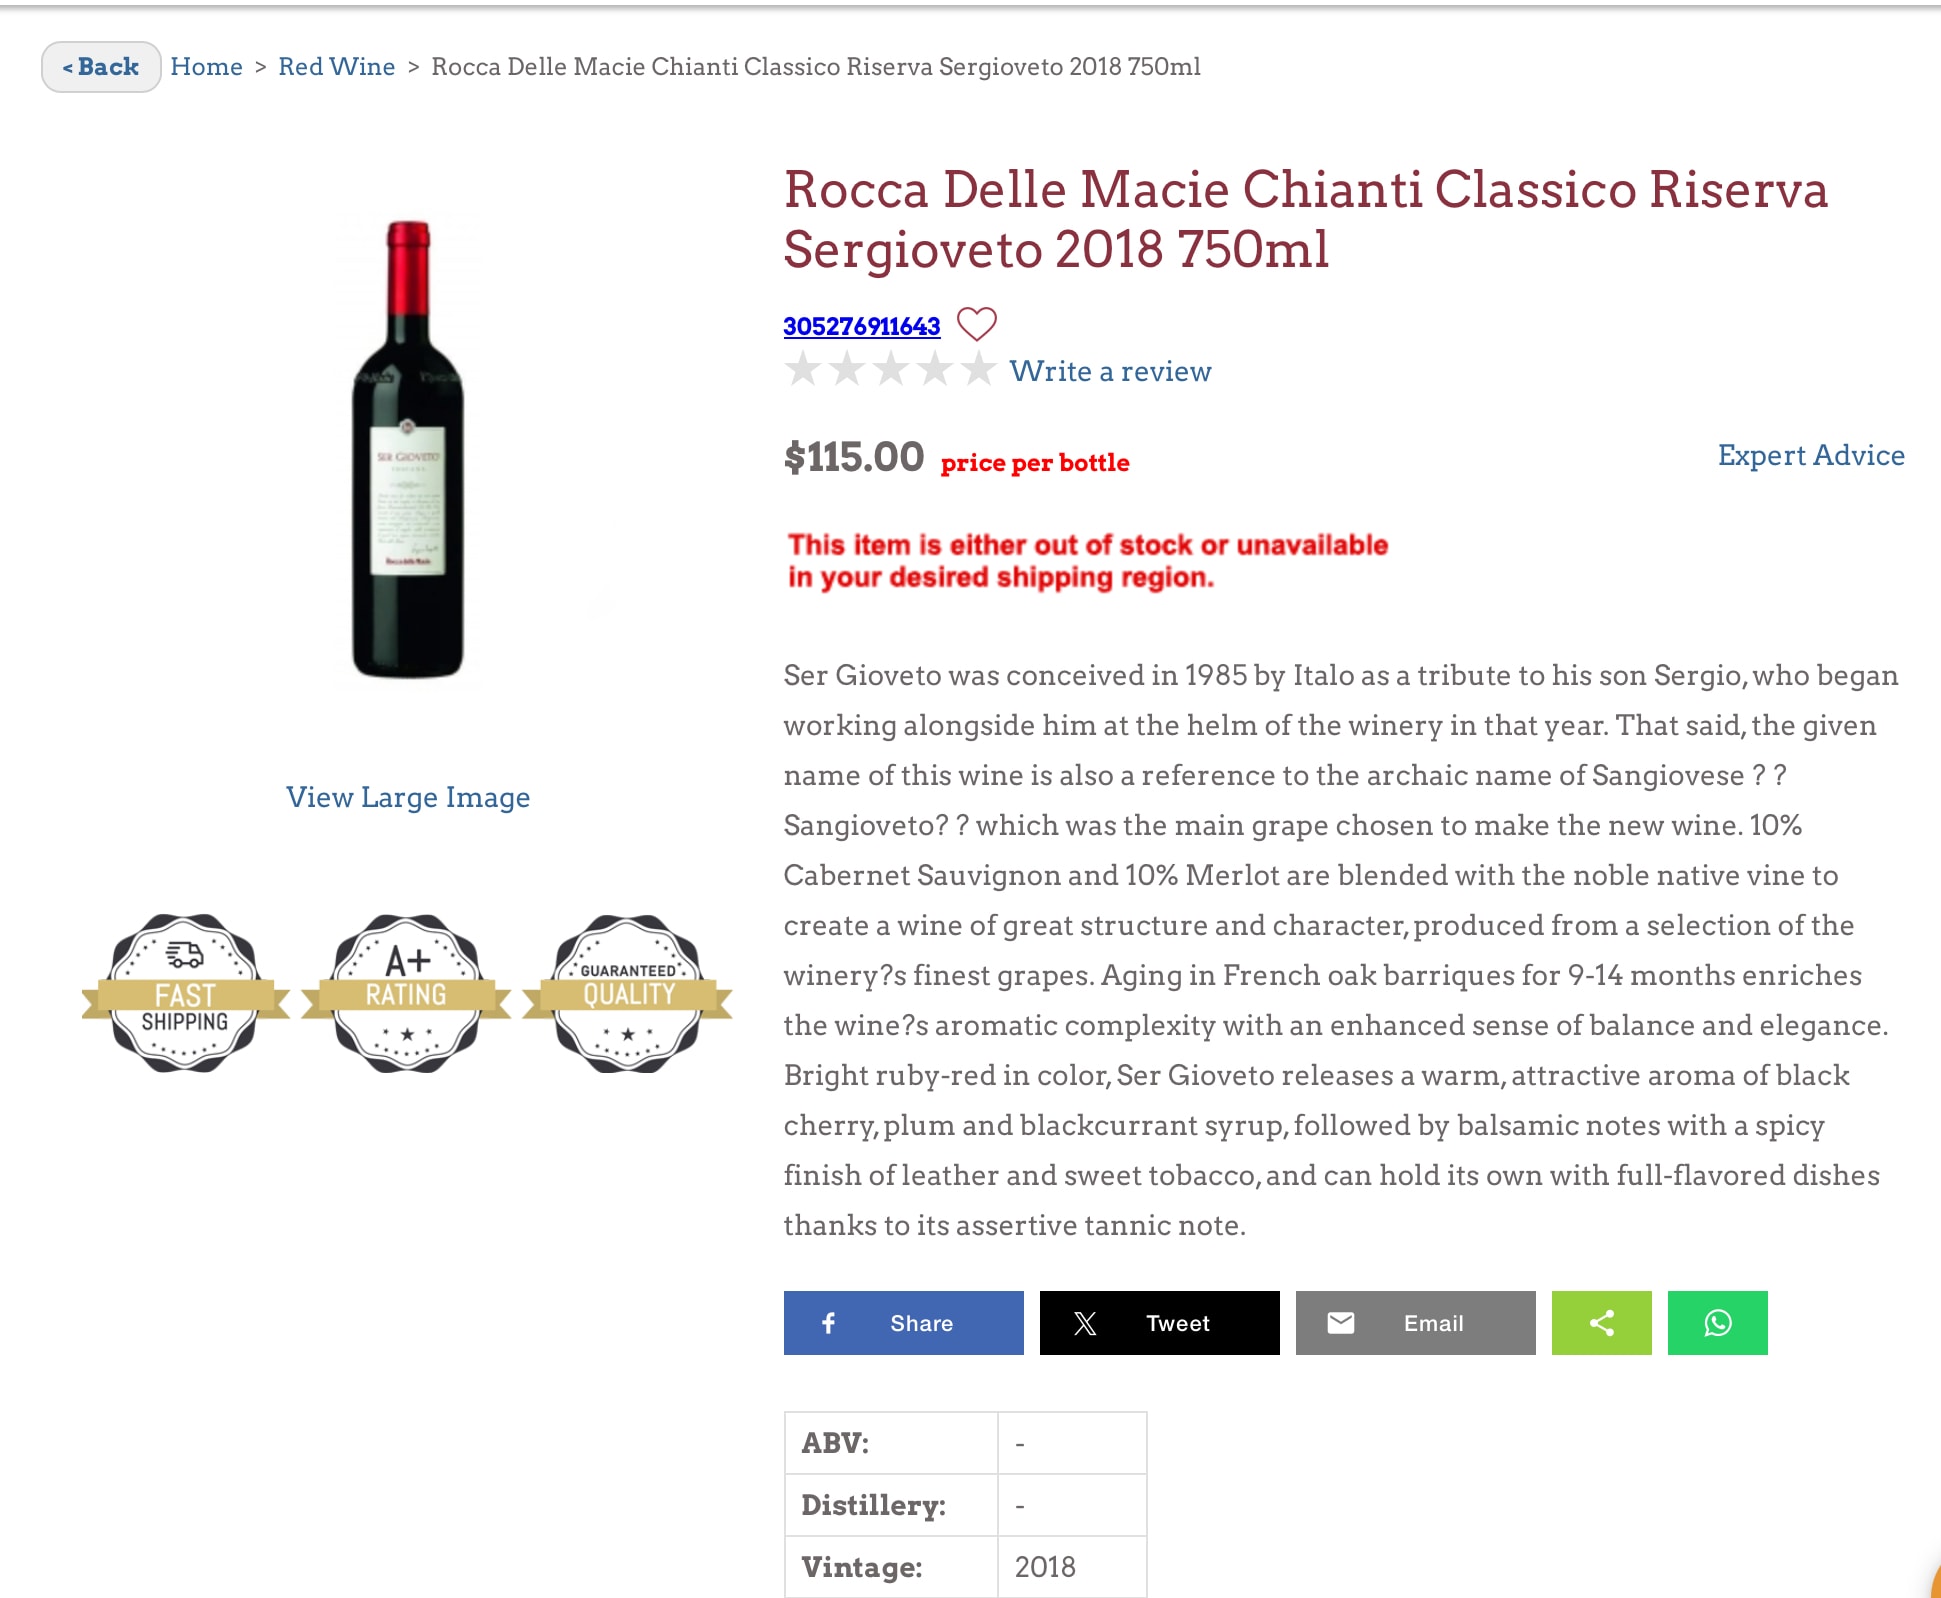Click the WhatsApp share icon
The width and height of the screenshot is (1941, 1598).
[1717, 1322]
